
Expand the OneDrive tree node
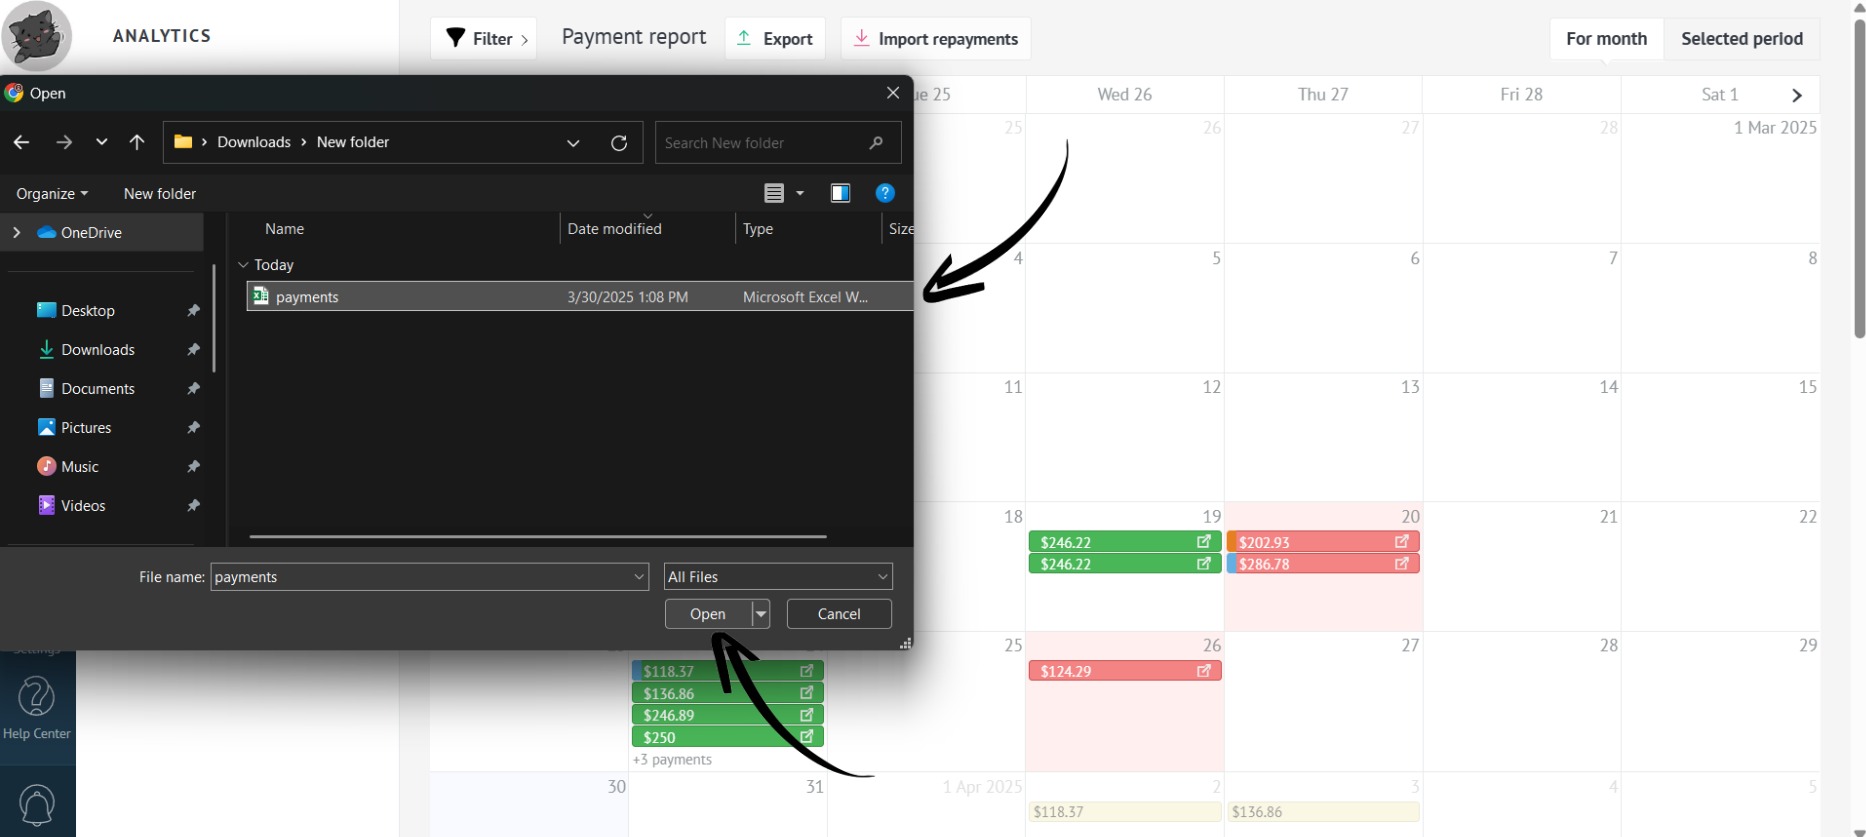tap(16, 232)
